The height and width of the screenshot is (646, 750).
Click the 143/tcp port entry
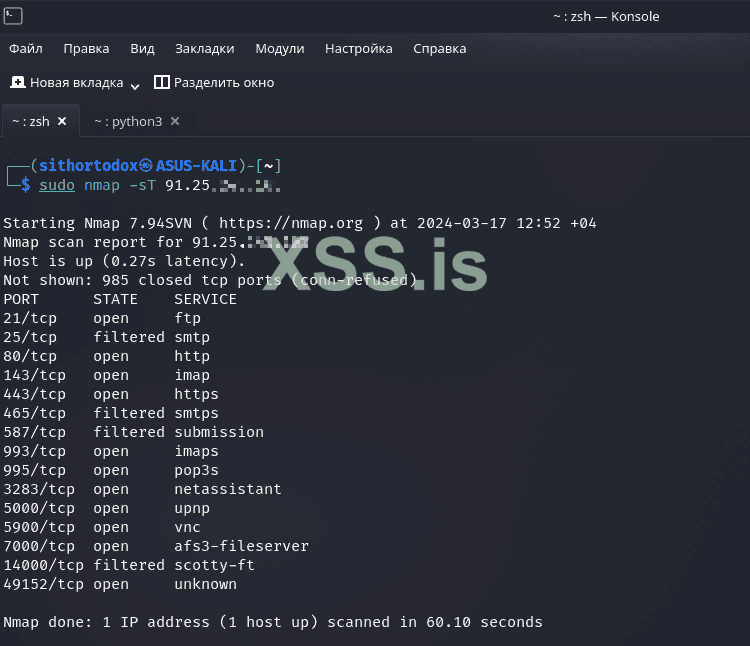coord(34,375)
